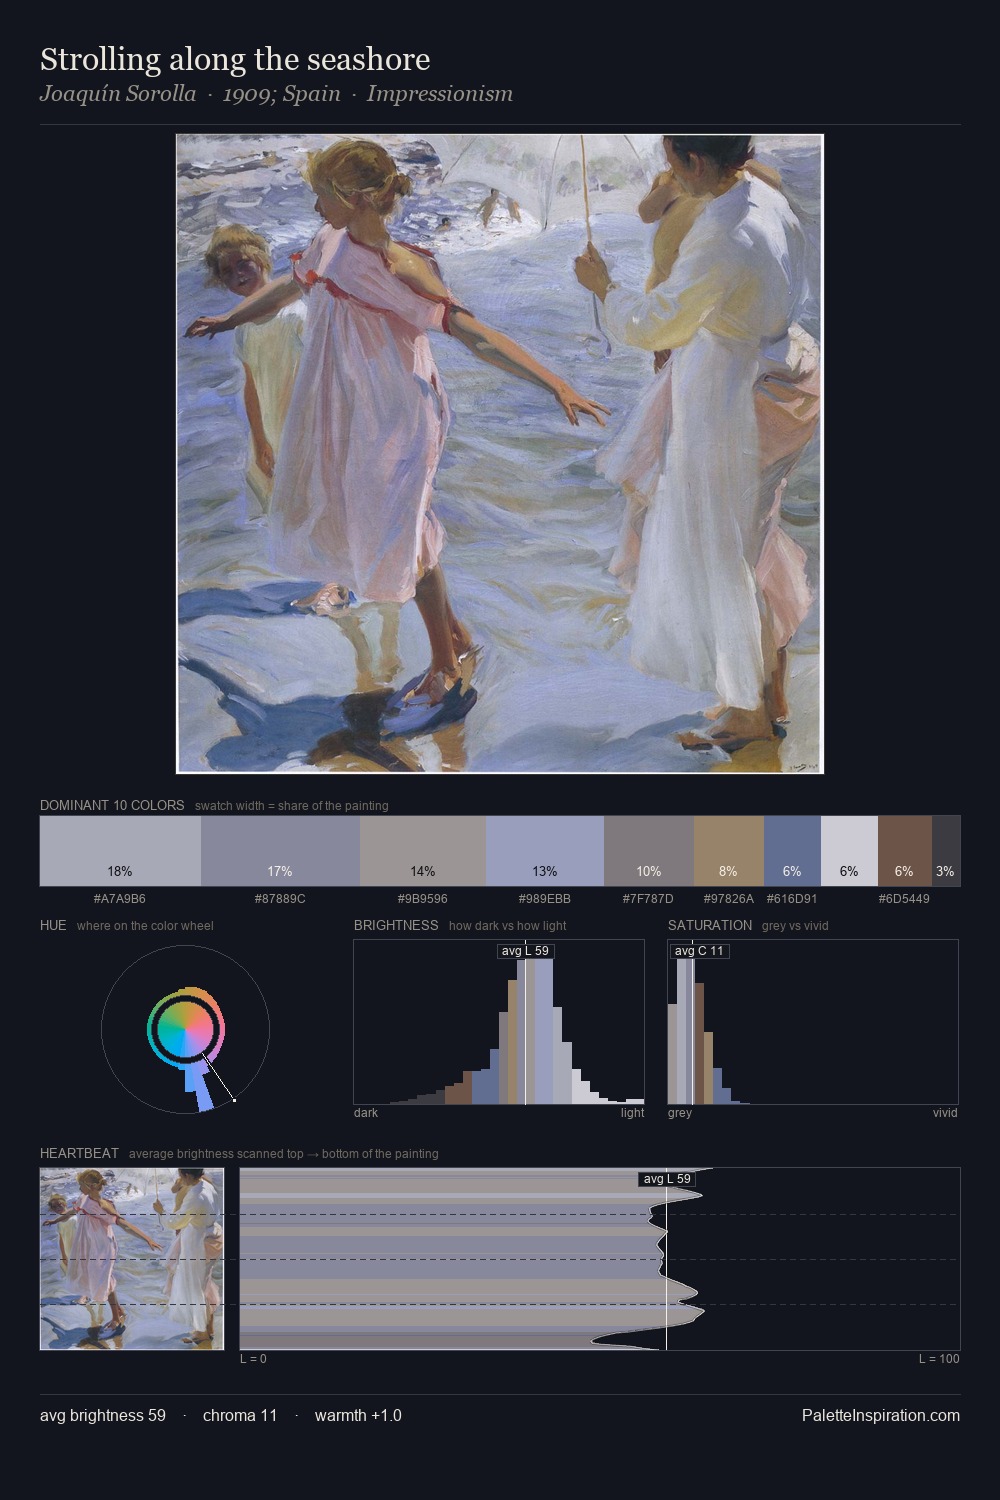This screenshot has height=1500, width=1000.
Task: Click the brightness histogram chart
Action: tap(499, 1022)
